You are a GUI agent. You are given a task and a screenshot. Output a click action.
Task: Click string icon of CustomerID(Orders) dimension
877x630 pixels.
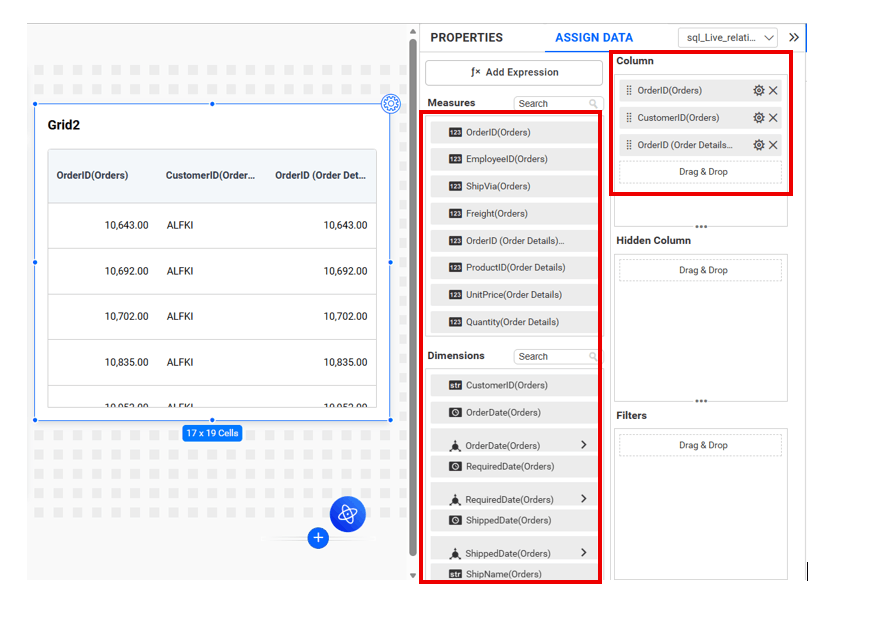455,385
